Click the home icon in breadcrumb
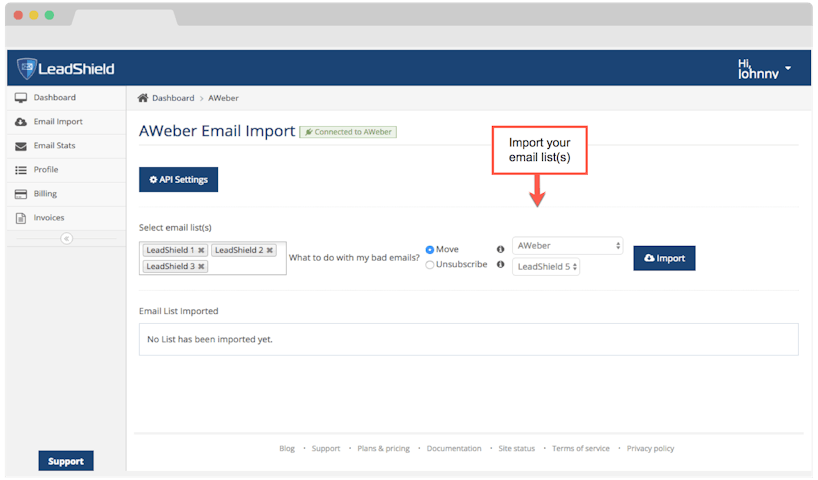Viewport: 818px width, 480px height. tap(143, 98)
